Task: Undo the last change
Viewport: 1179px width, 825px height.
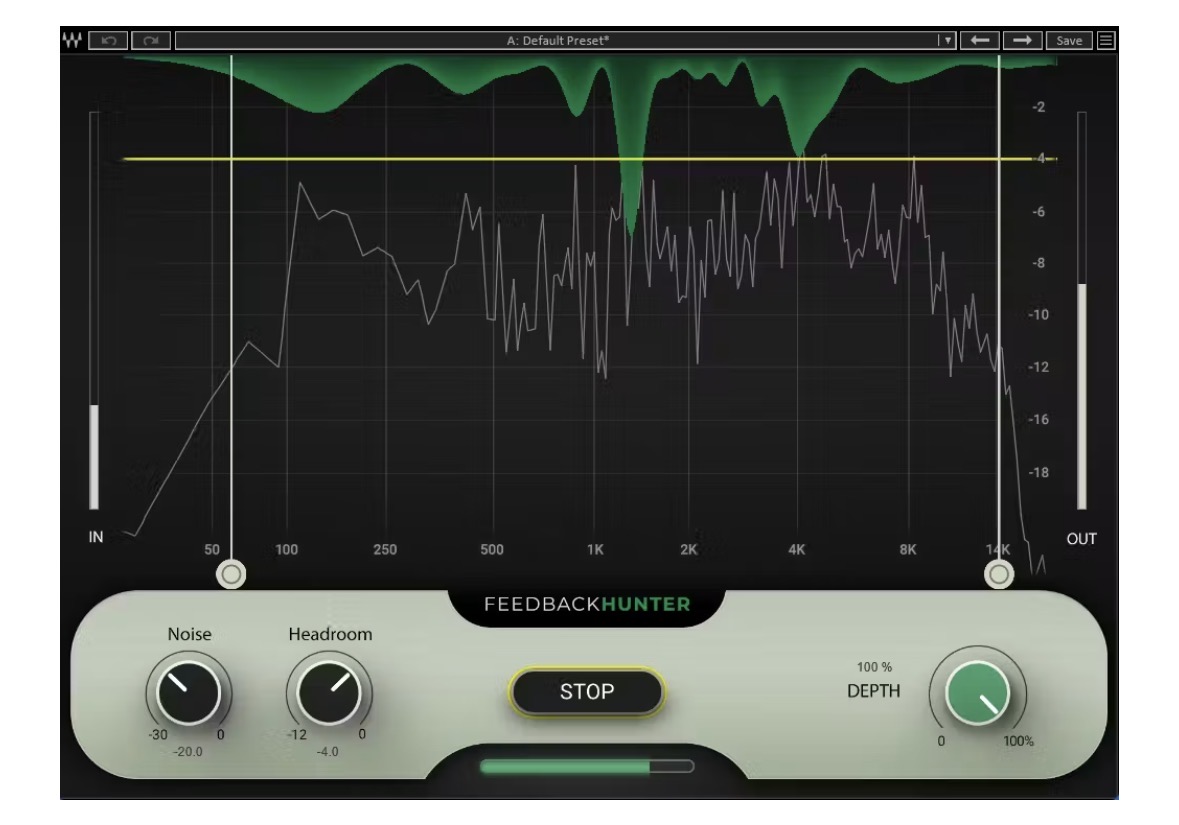Action: (x=108, y=41)
